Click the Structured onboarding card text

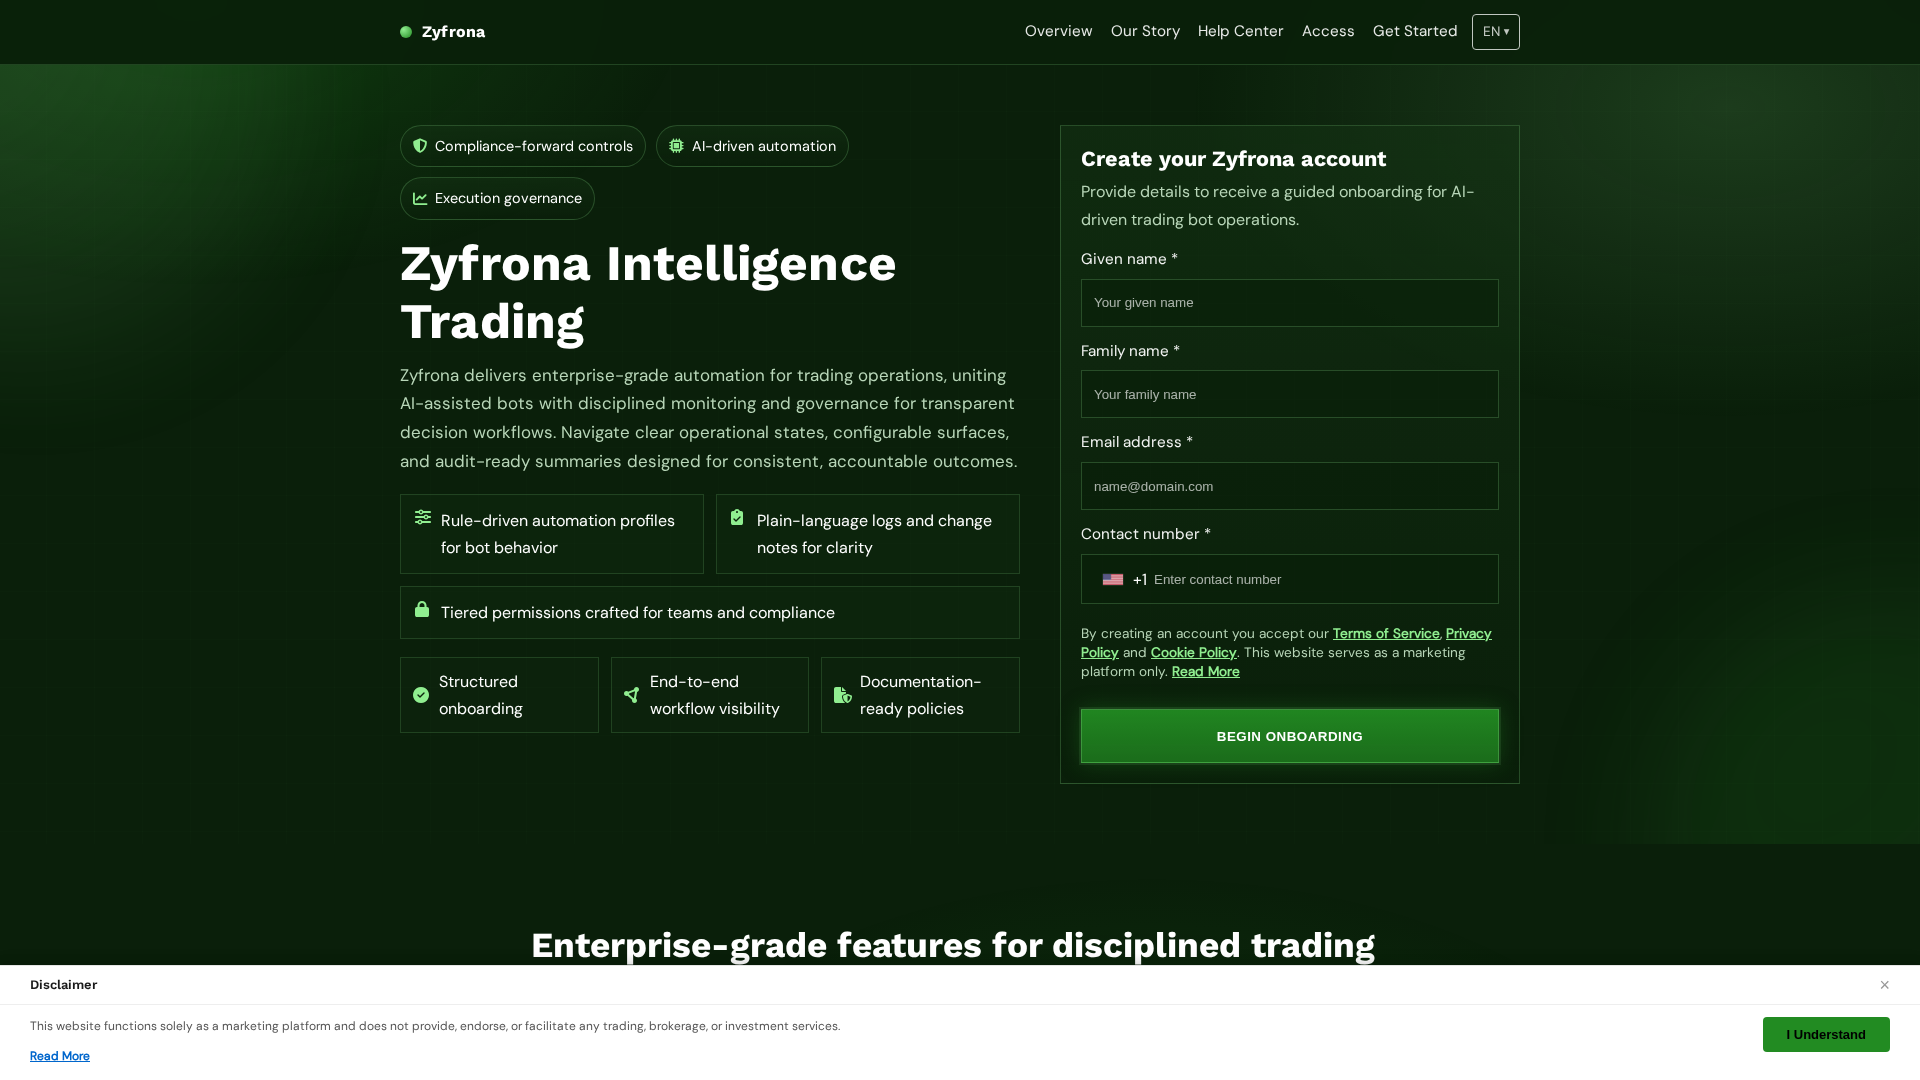click(x=481, y=695)
